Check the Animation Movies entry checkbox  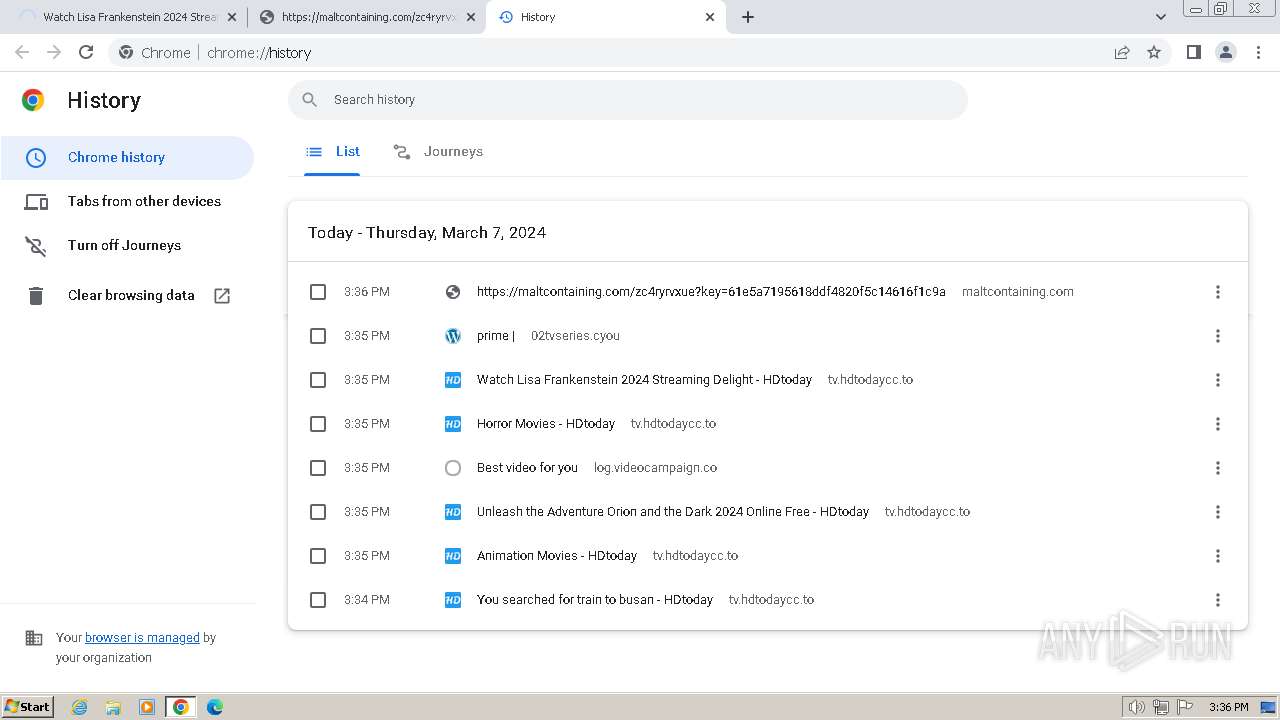pyautogui.click(x=318, y=556)
